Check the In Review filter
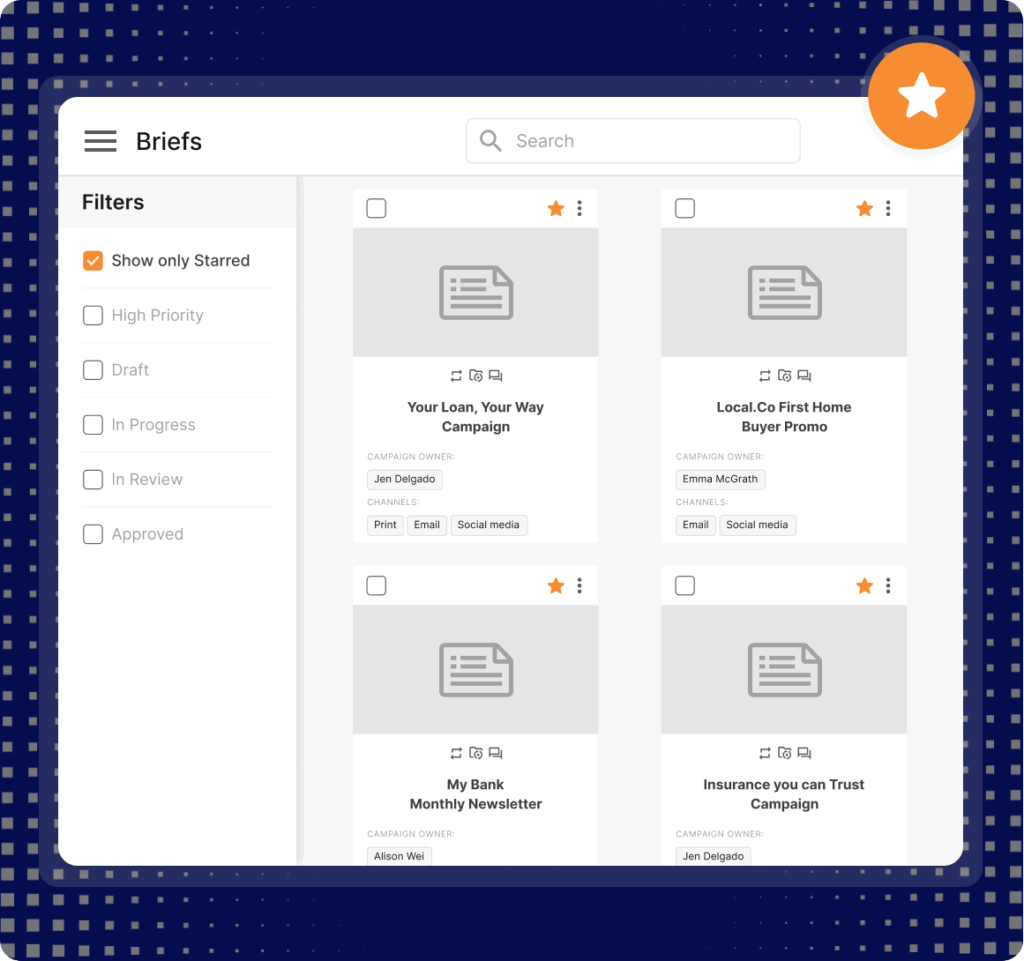The height and width of the screenshot is (961, 1024). point(93,480)
